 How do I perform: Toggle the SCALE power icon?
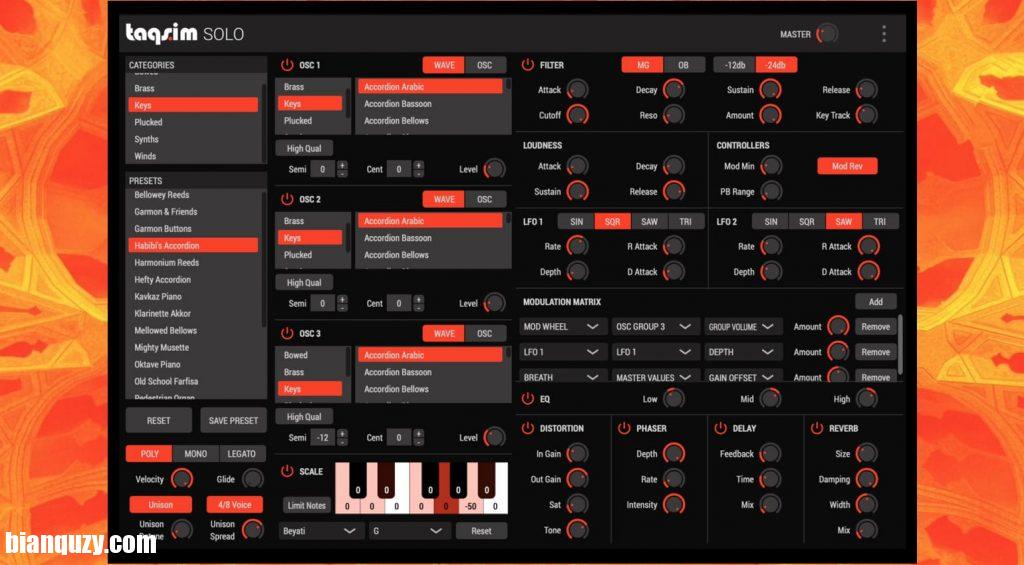287,471
